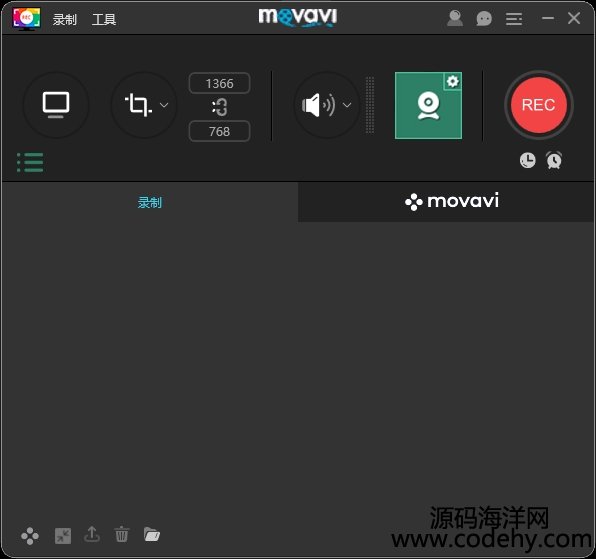Open user account profile icon
Screen dimensions: 596x559
pyautogui.click(x=455, y=18)
